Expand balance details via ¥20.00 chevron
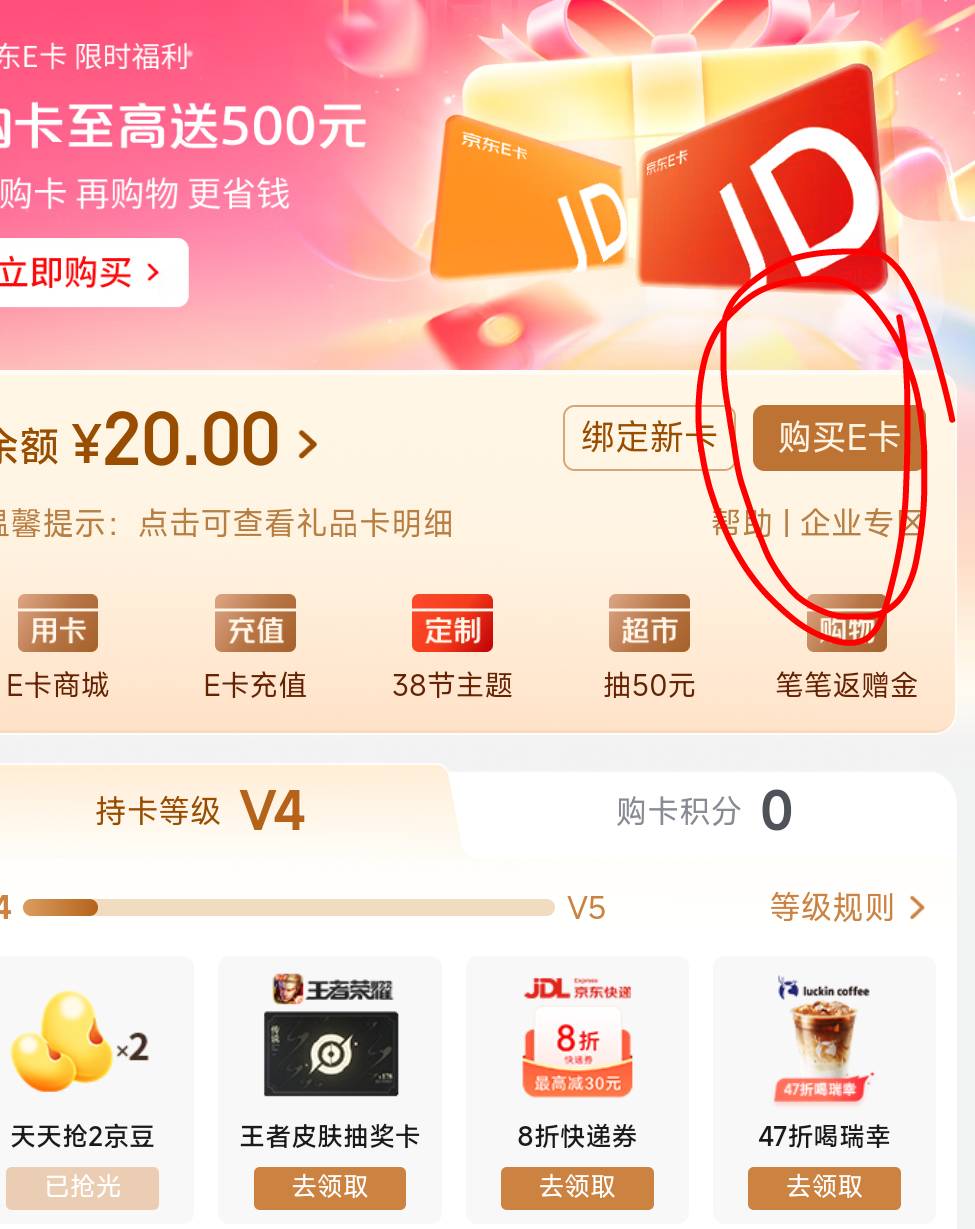The image size is (975, 1229). tap(307, 443)
